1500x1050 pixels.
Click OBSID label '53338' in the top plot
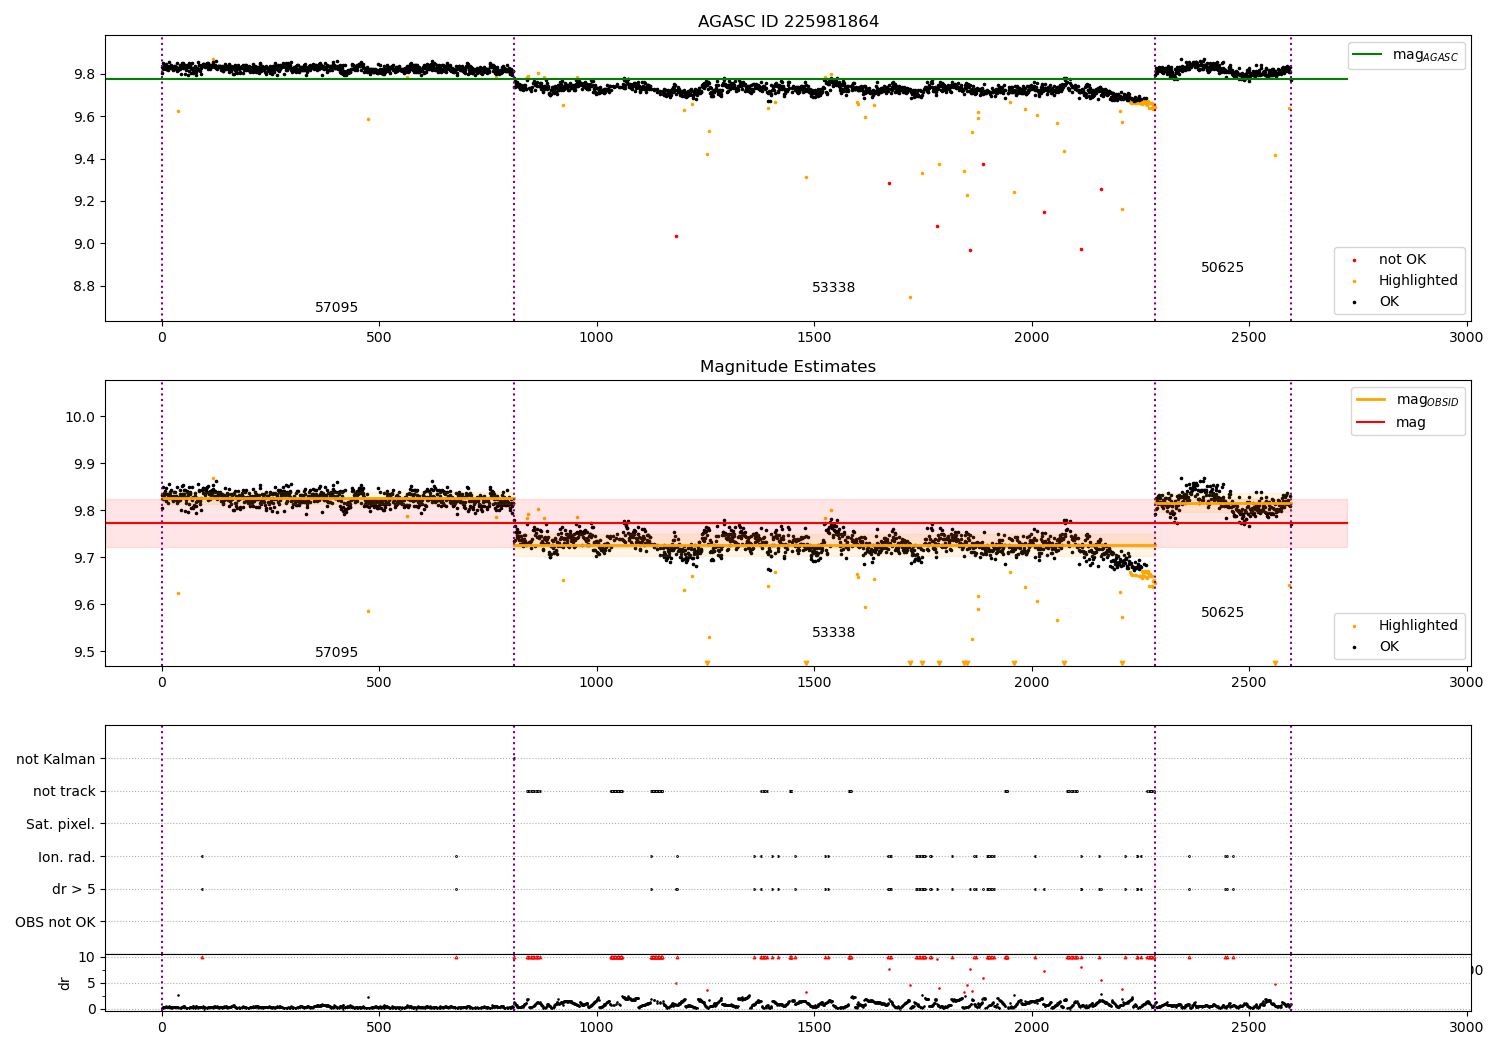tap(833, 288)
